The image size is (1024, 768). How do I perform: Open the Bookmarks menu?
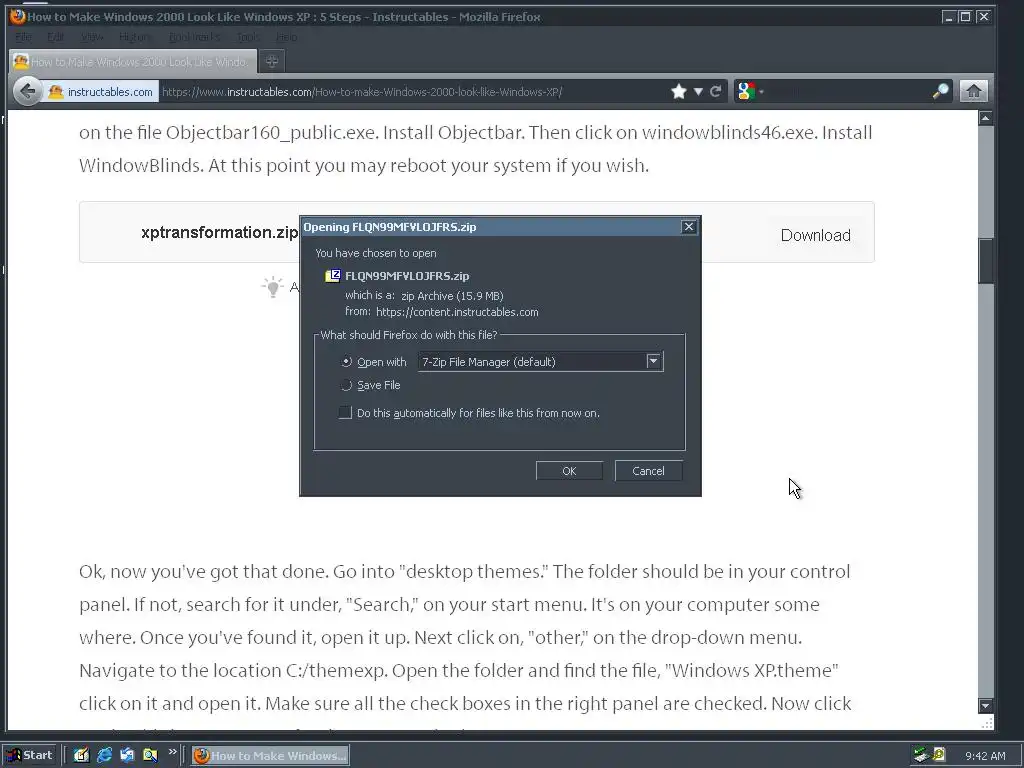[194, 37]
